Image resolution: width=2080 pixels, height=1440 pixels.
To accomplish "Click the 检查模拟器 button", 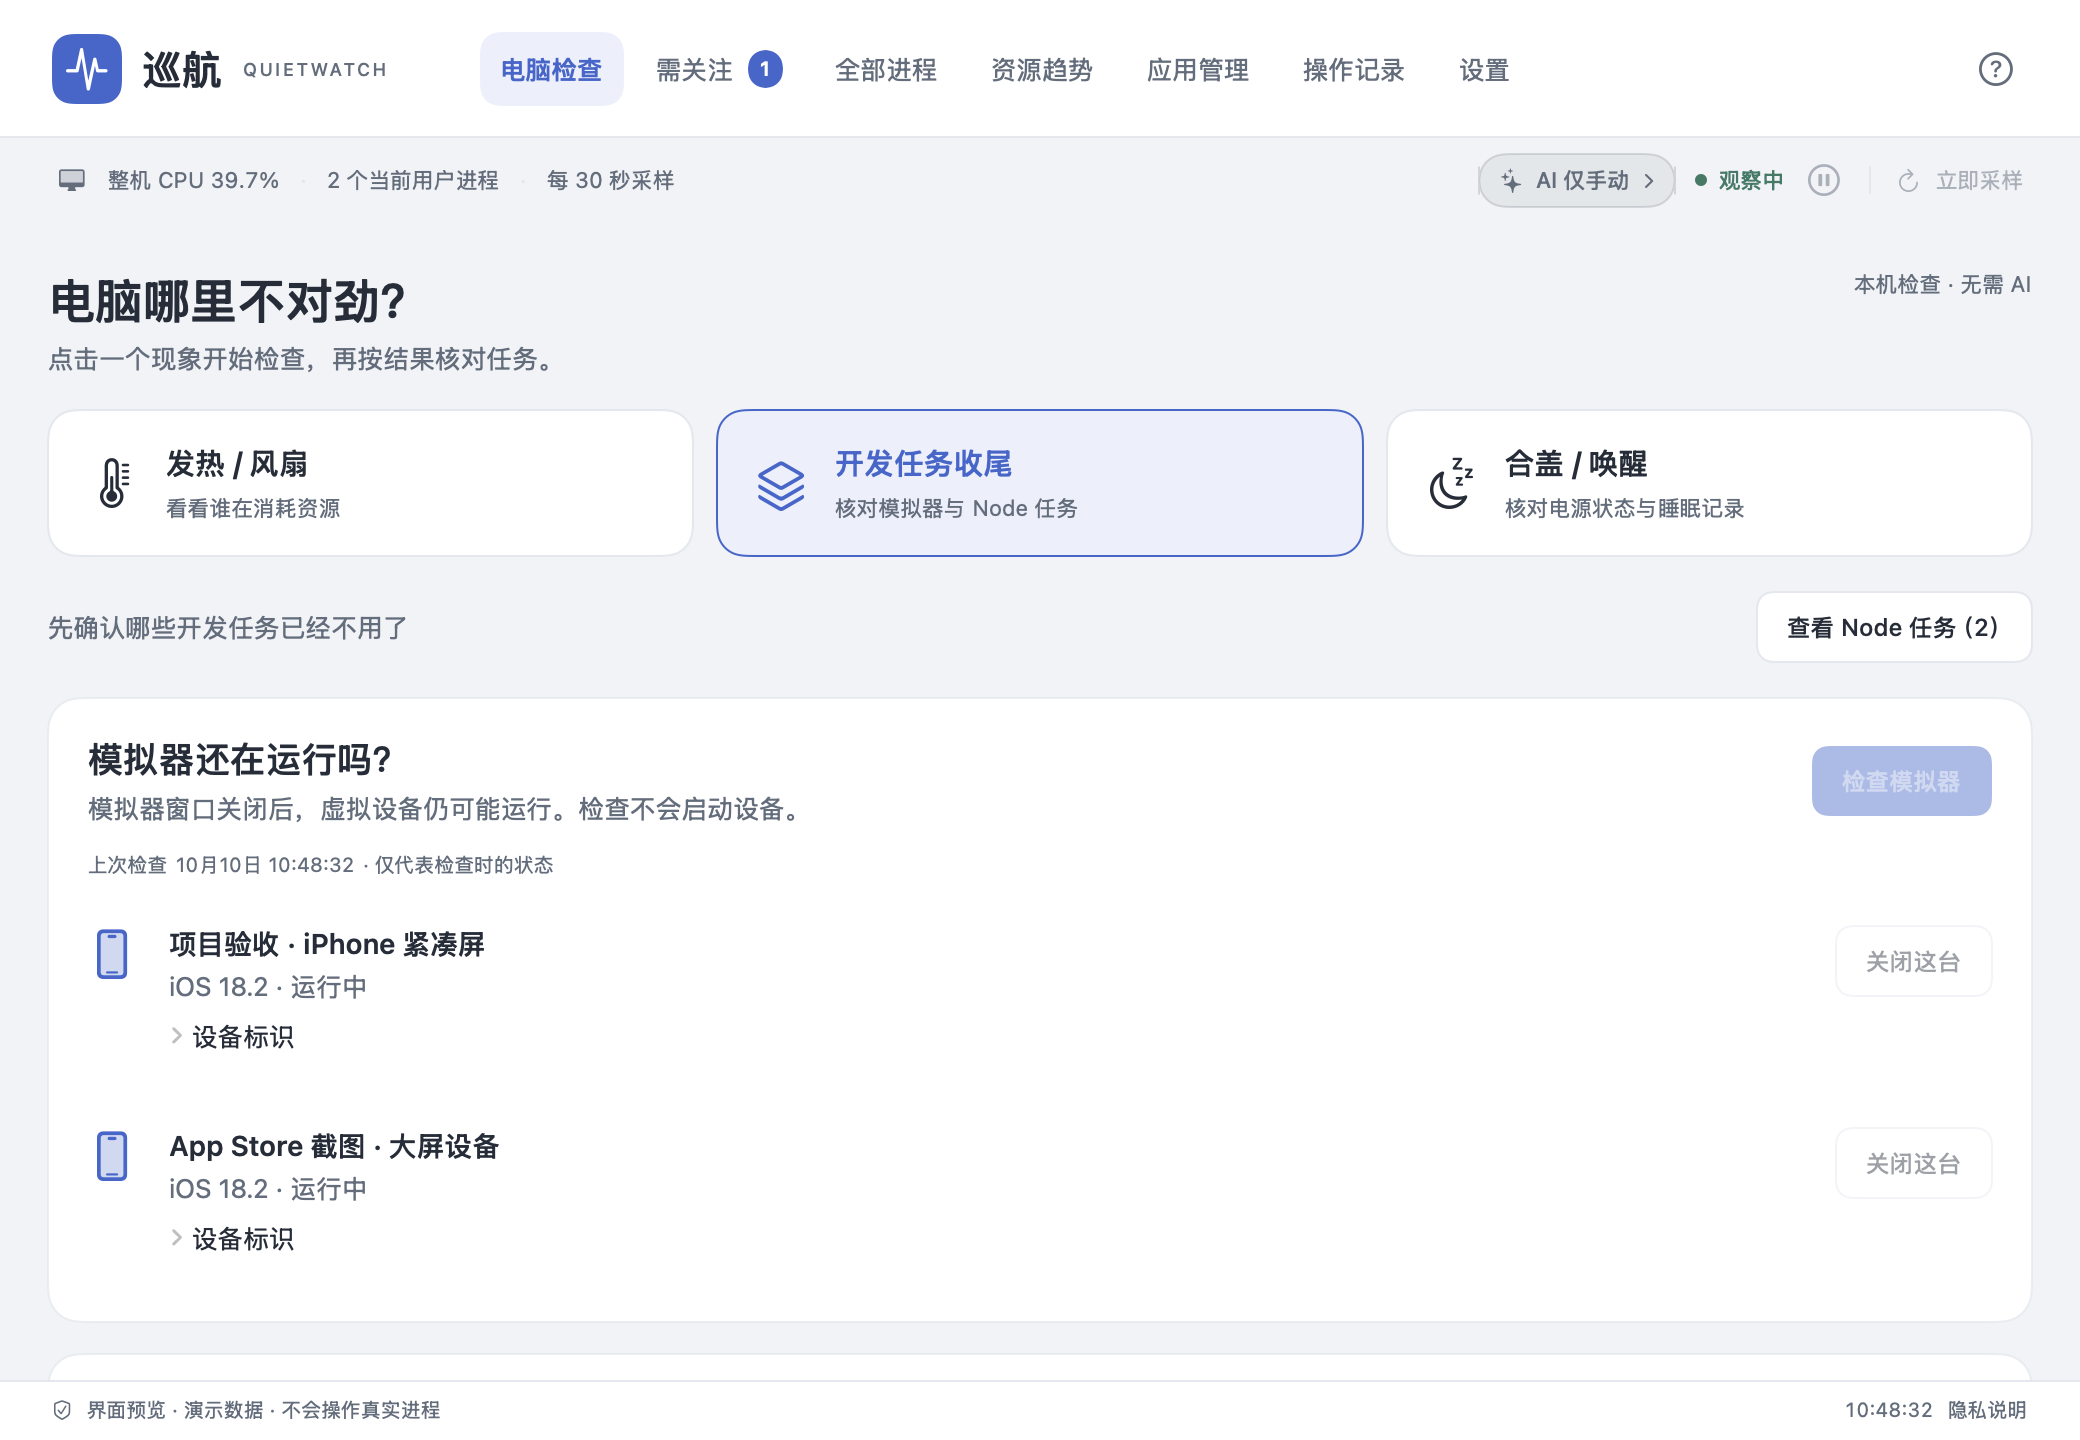I will pyautogui.click(x=1901, y=781).
